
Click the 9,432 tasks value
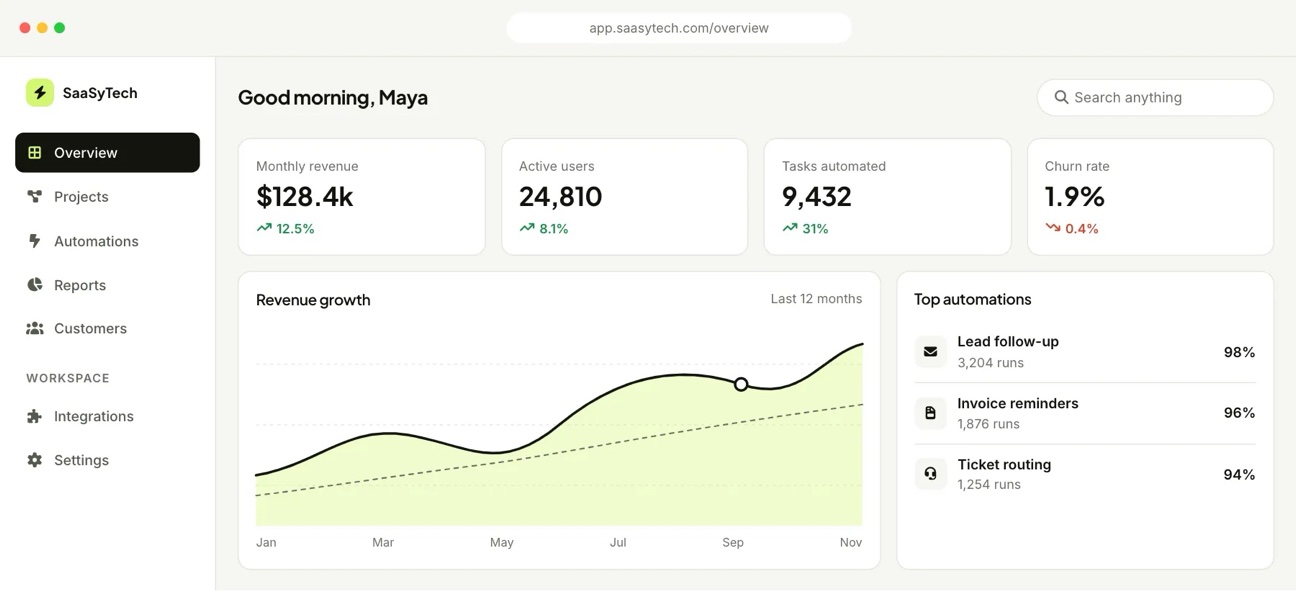(x=817, y=196)
